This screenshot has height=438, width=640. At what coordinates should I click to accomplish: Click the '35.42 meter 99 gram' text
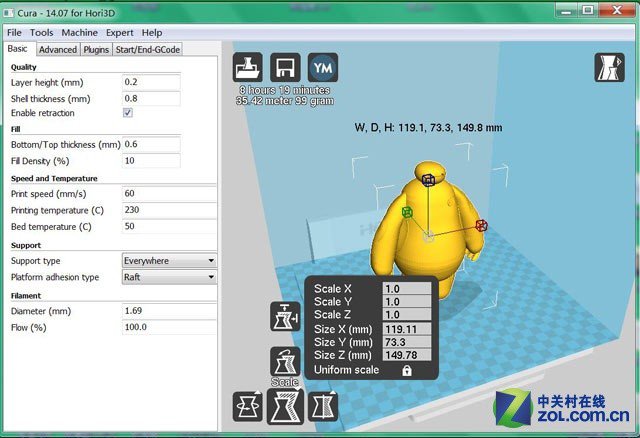pos(285,101)
